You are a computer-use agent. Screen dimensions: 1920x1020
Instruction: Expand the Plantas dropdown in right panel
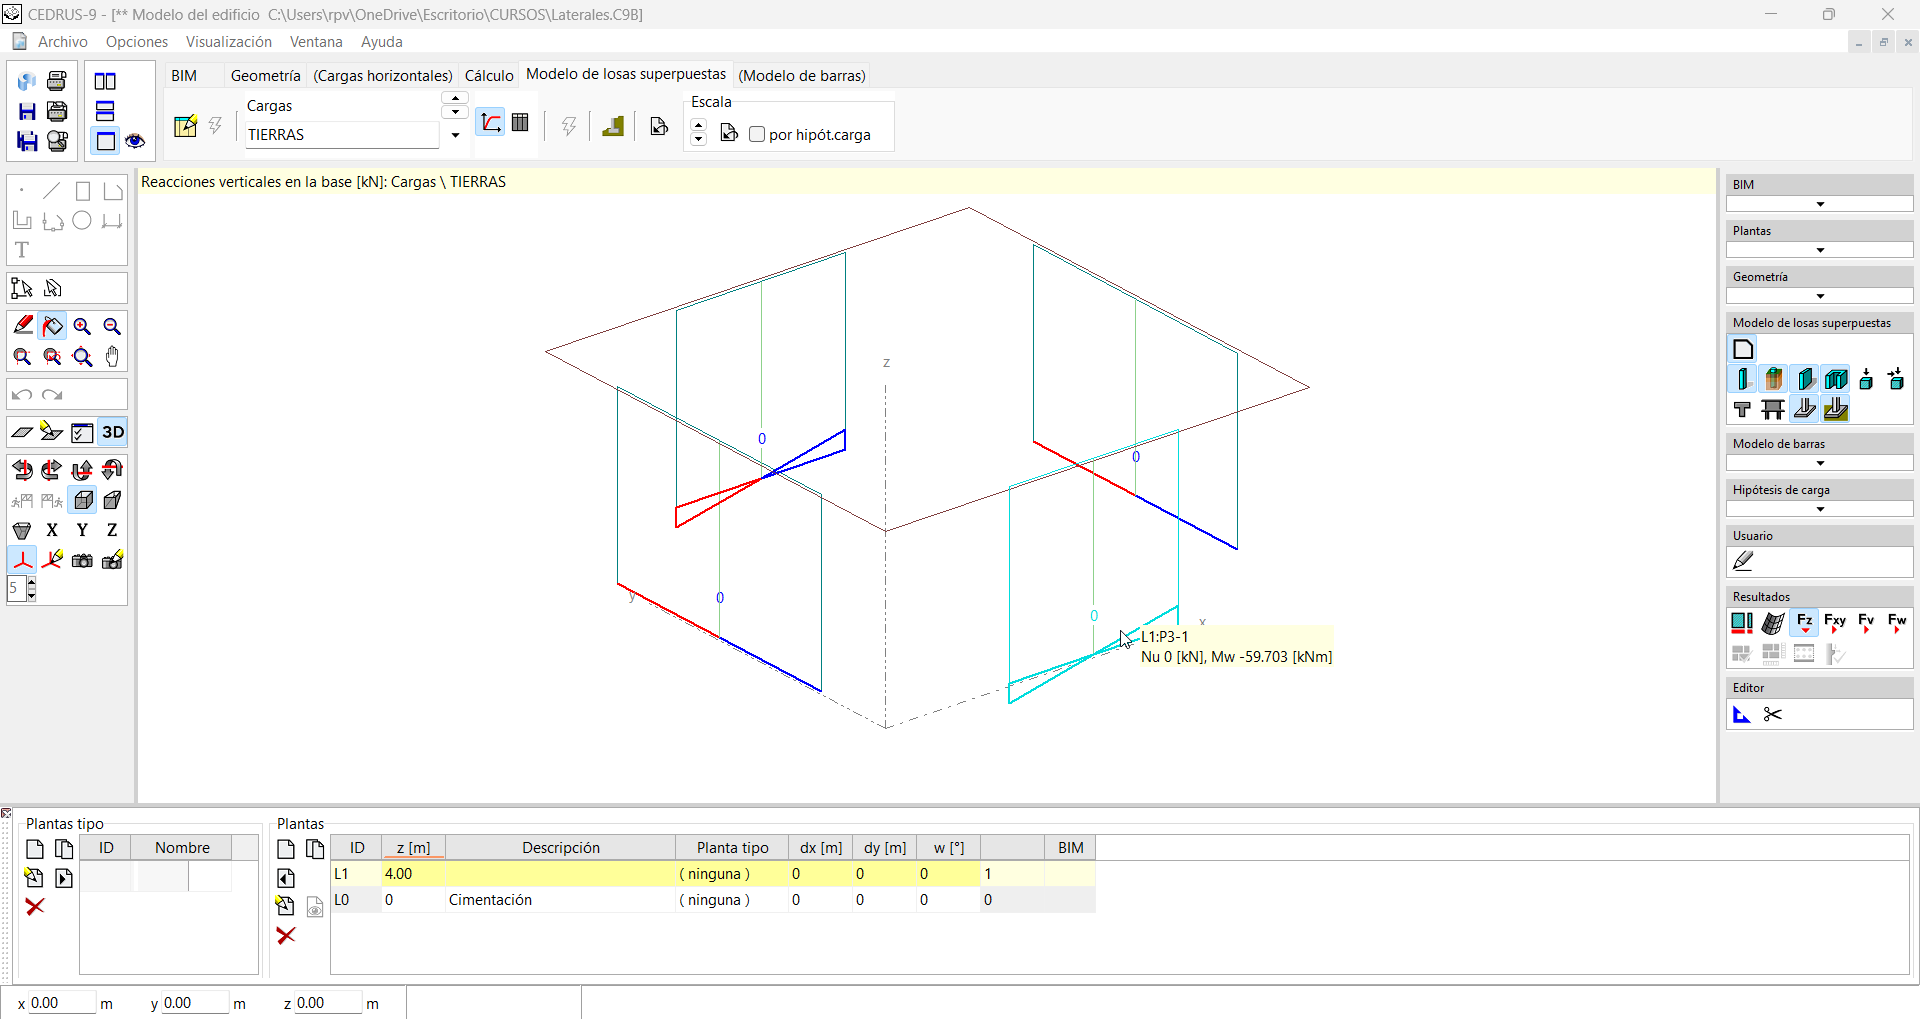tap(1819, 250)
